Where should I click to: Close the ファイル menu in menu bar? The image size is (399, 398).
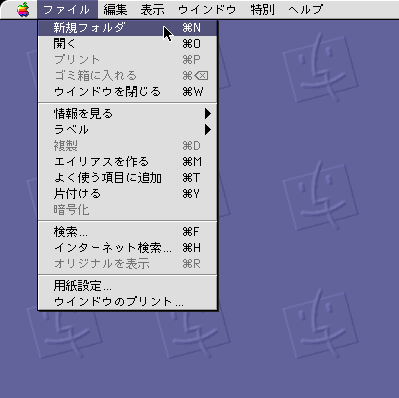(67, 9)
